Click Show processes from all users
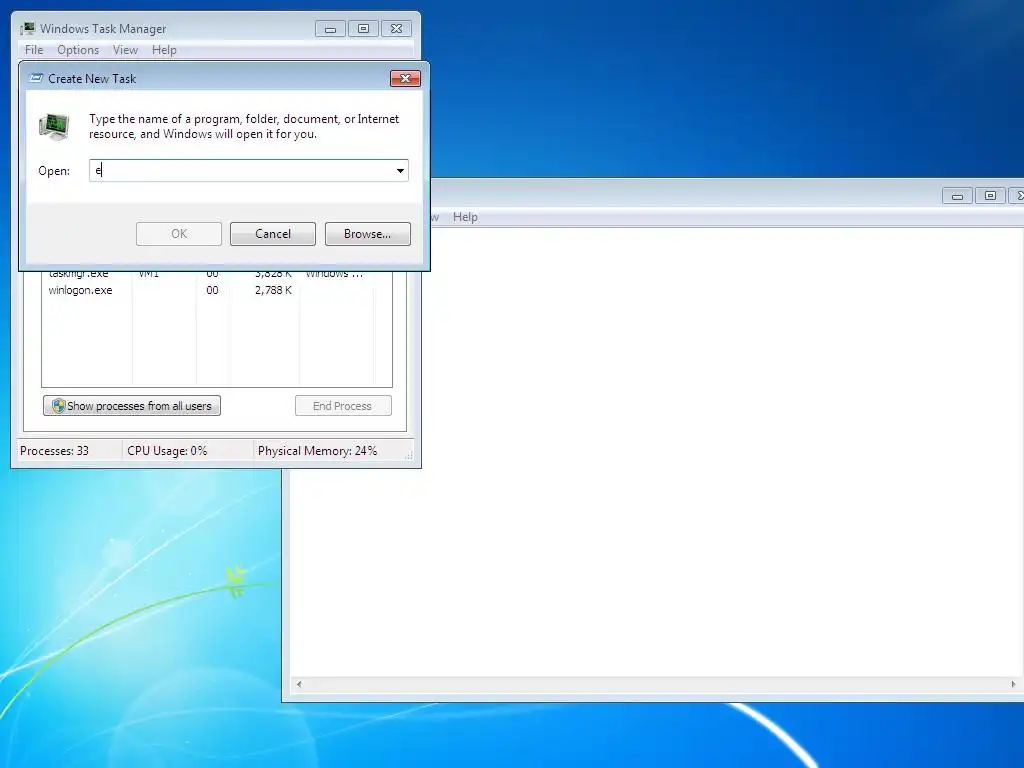The width and height of the screenshot is (1024, 768). click(x=132, y=406)
